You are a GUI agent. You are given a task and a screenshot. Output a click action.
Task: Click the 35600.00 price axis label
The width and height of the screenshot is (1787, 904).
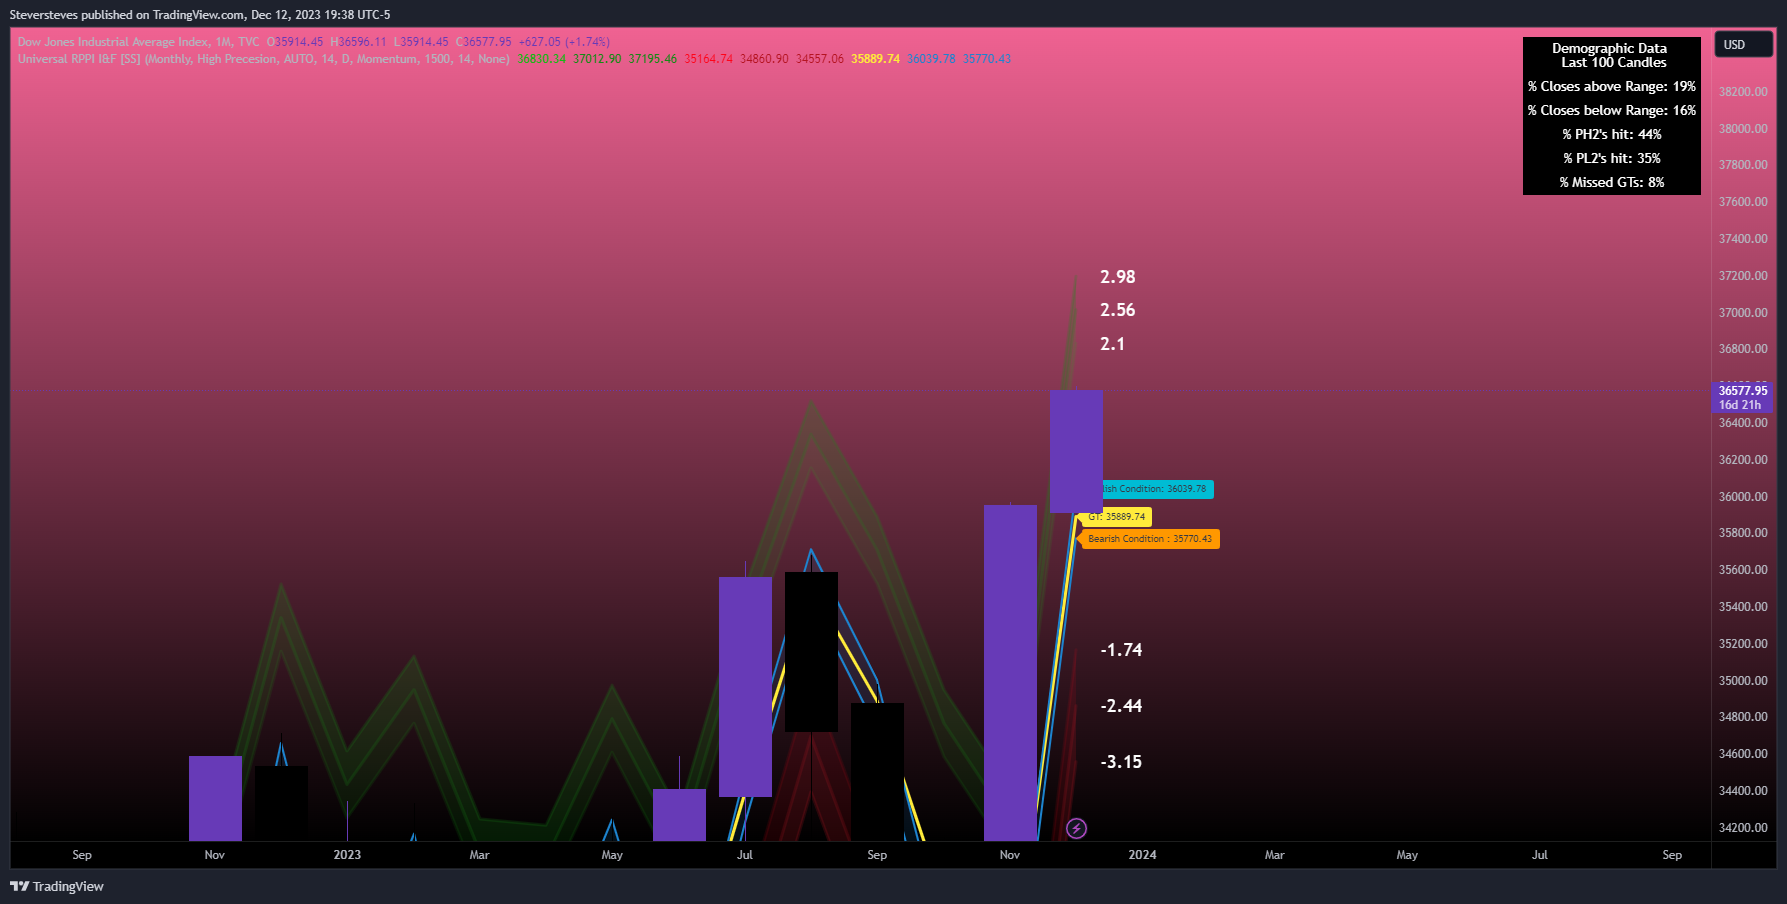coord(1743,570)
